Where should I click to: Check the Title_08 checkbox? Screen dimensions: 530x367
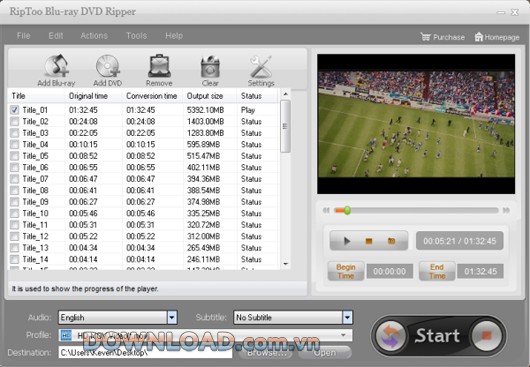pos(15,190)
